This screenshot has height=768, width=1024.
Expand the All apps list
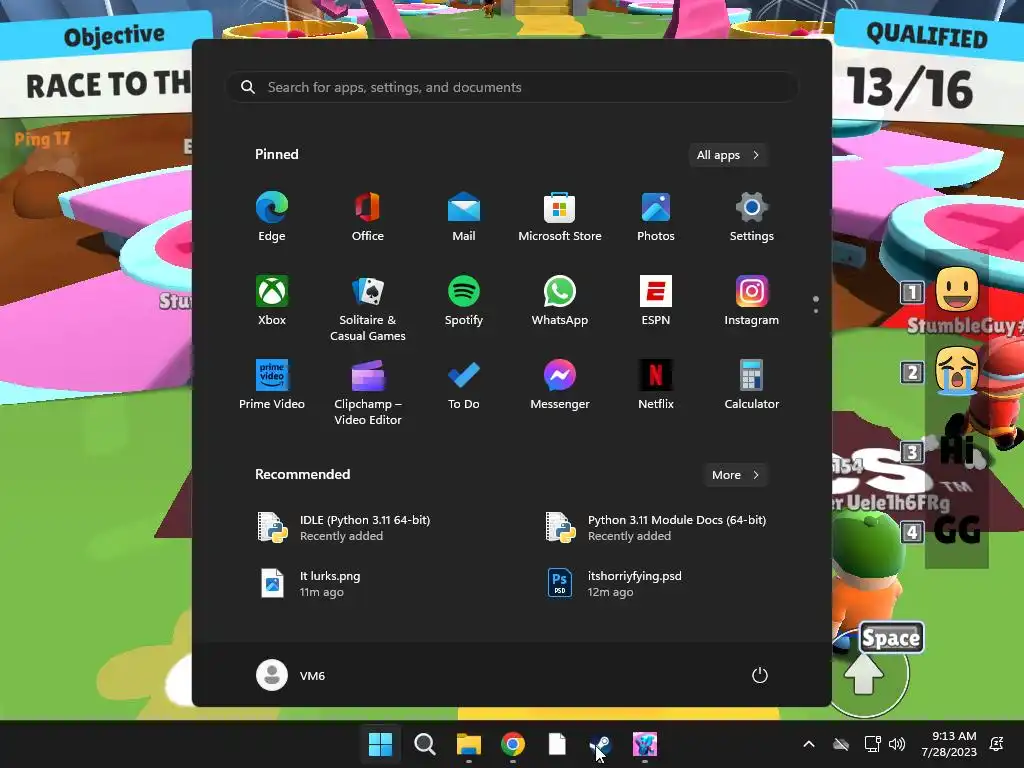point(728,155)
